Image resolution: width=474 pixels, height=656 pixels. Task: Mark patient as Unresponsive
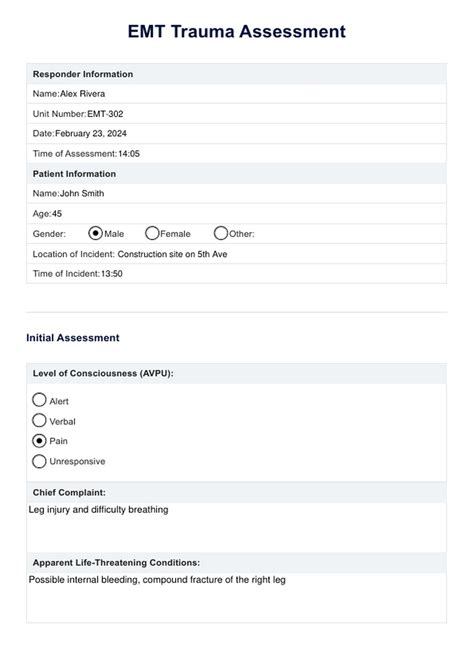[x=39, y=461]
